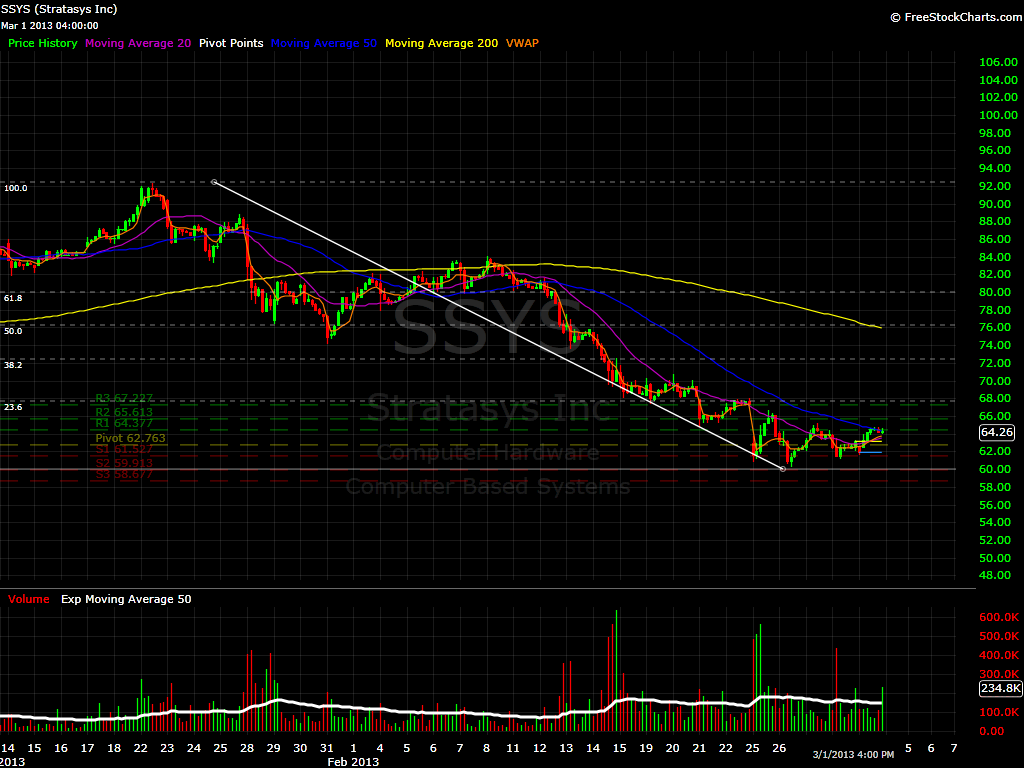The width and height of the screenshot is (1024, 768).
Task: Click the Feb 2013 axis label
Action: coord(352,762)
